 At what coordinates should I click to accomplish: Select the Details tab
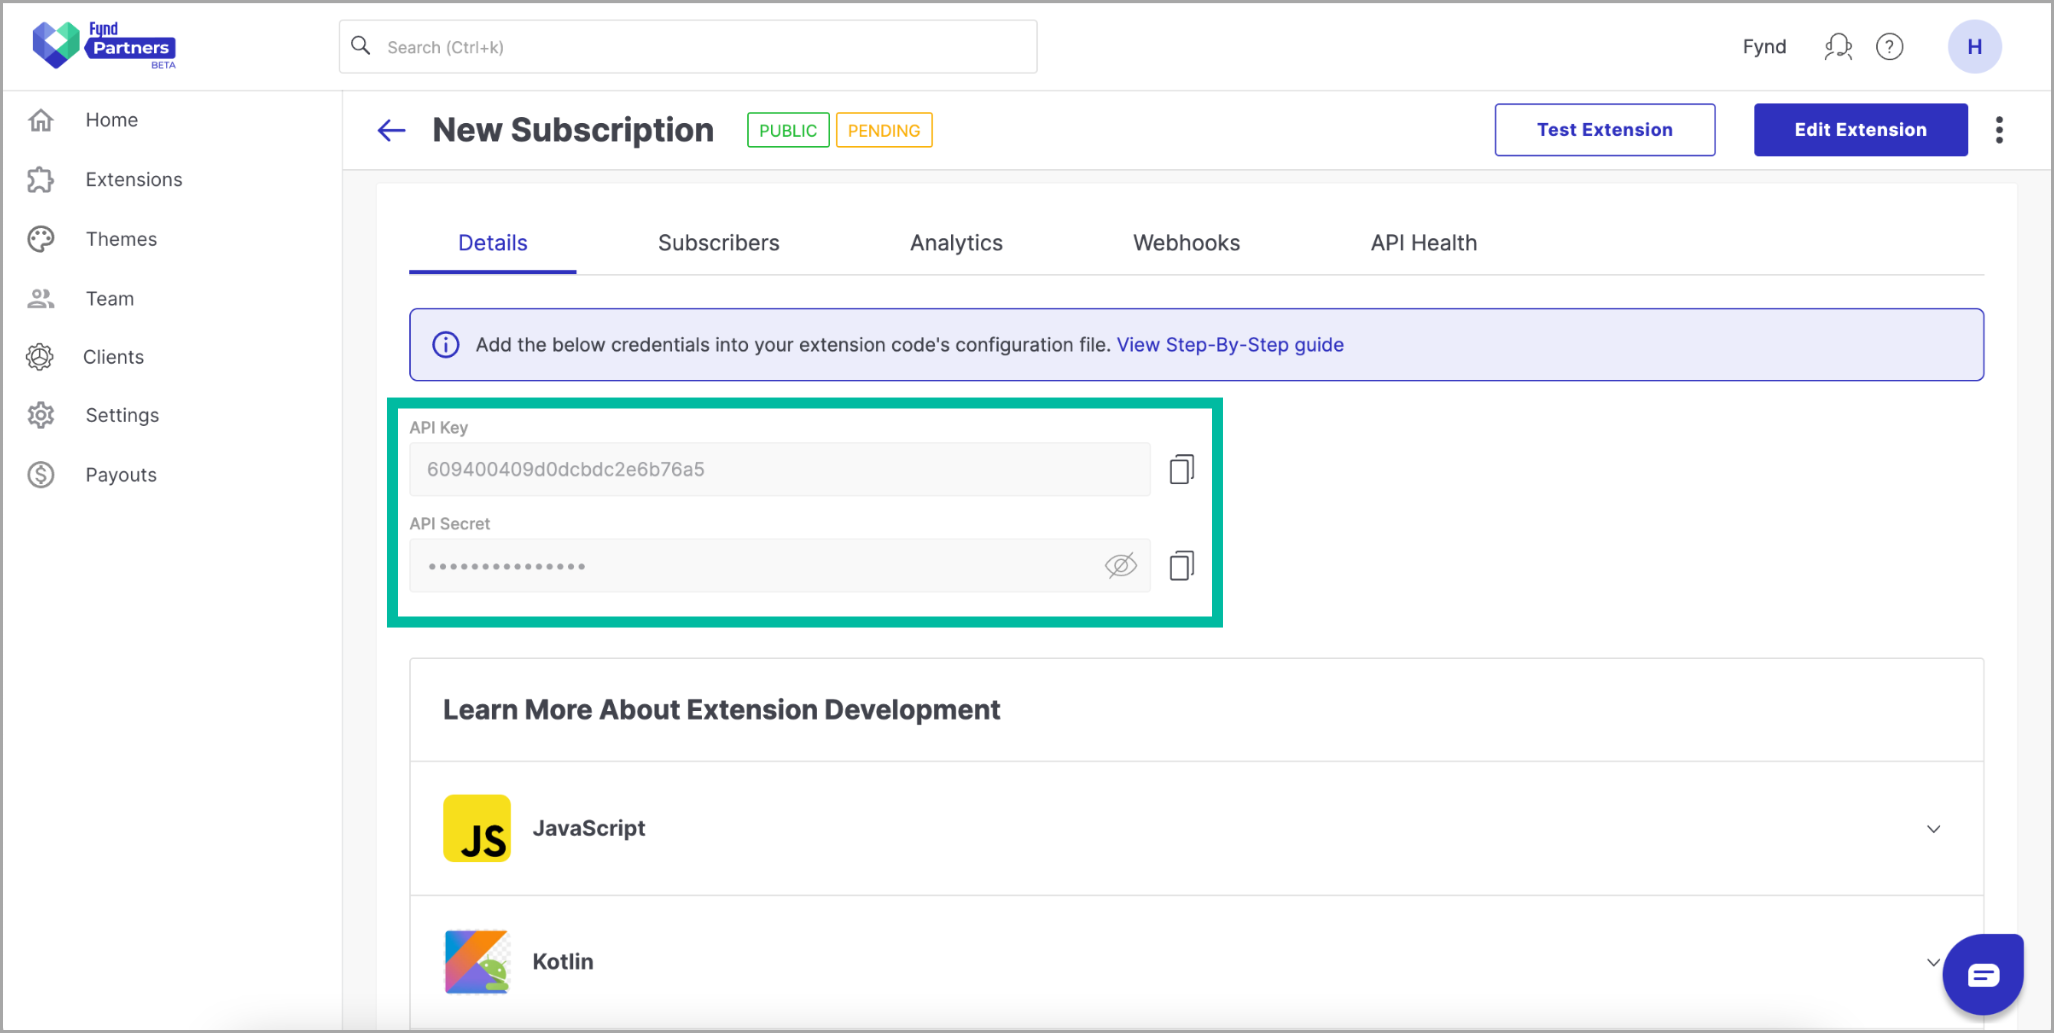tap(493, 243)
